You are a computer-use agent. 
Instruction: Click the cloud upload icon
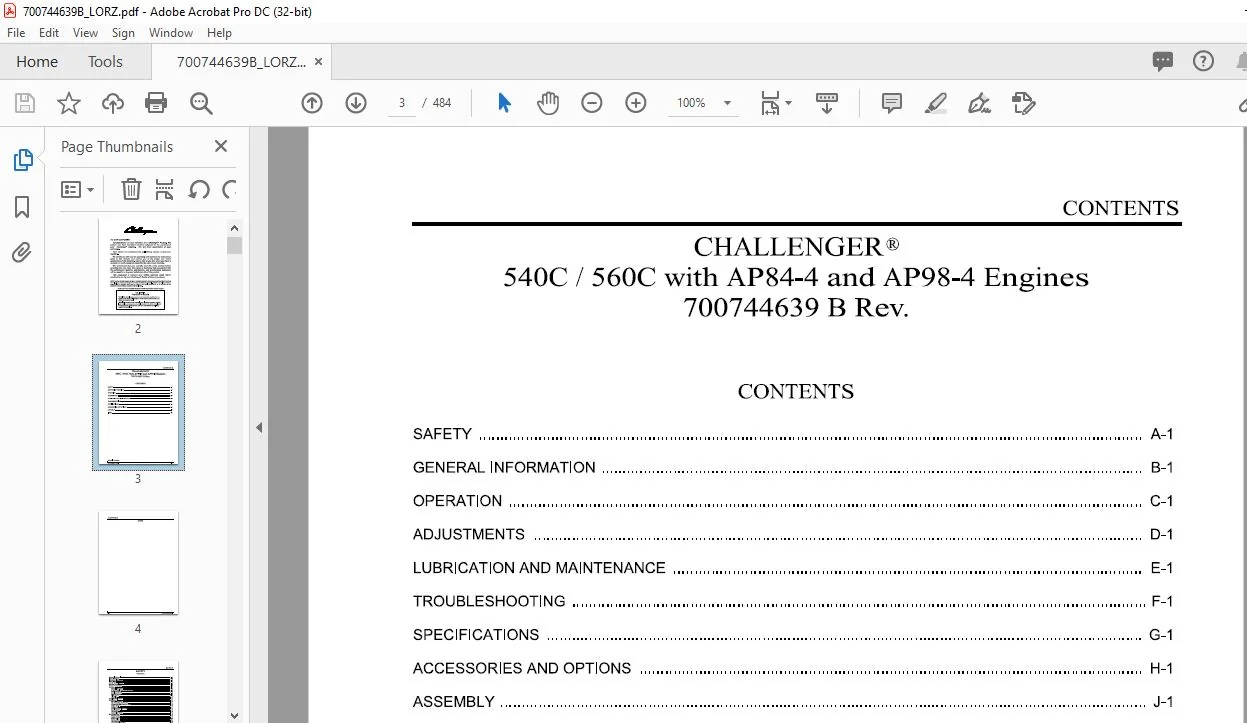coord(113,103)
